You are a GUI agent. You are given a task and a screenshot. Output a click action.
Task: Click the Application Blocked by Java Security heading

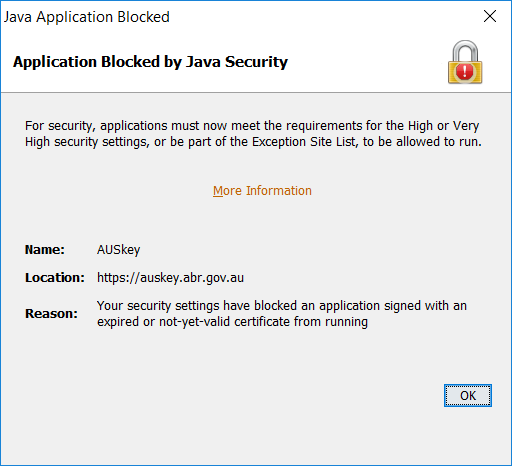click(x=150, y=62)
